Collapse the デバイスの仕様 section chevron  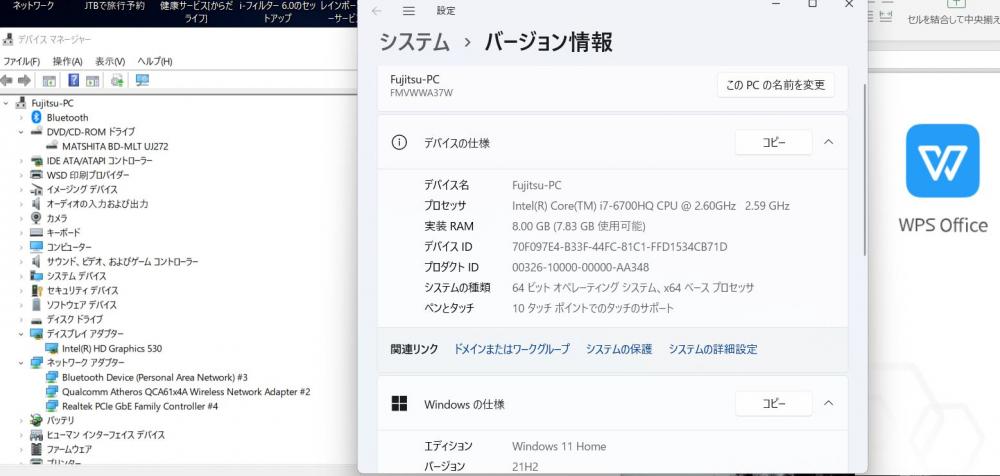coord(828,142)
